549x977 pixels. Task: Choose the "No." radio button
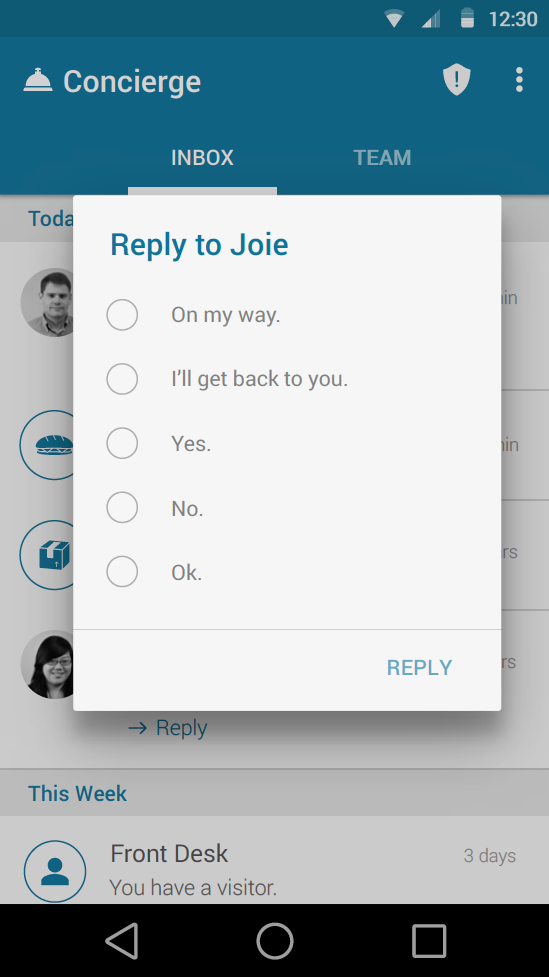tap(122, 507)
